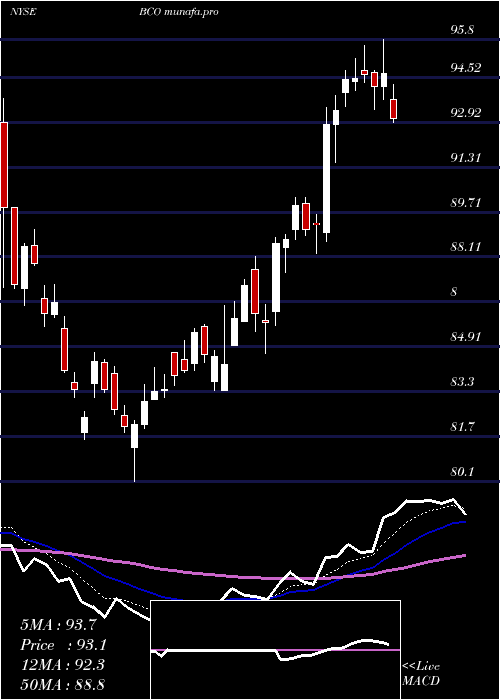Select the 91.31 price axis label
Viewport: 500px width, 700px height.
(466, 158)
